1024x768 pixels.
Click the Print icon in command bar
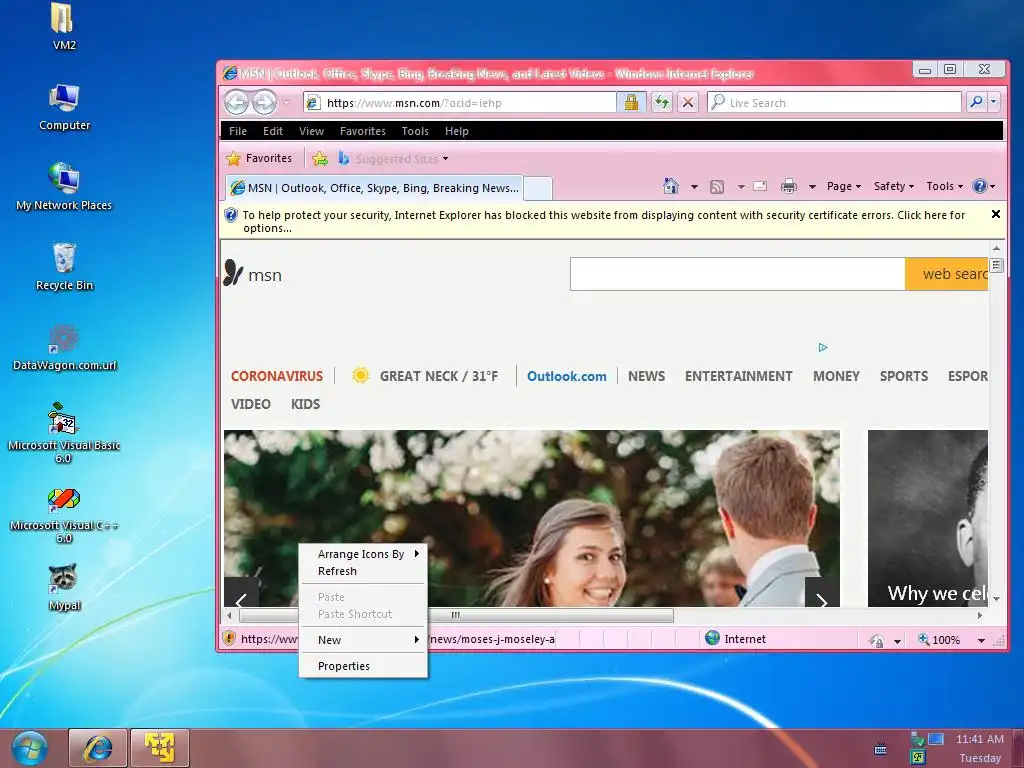point(789,187)
